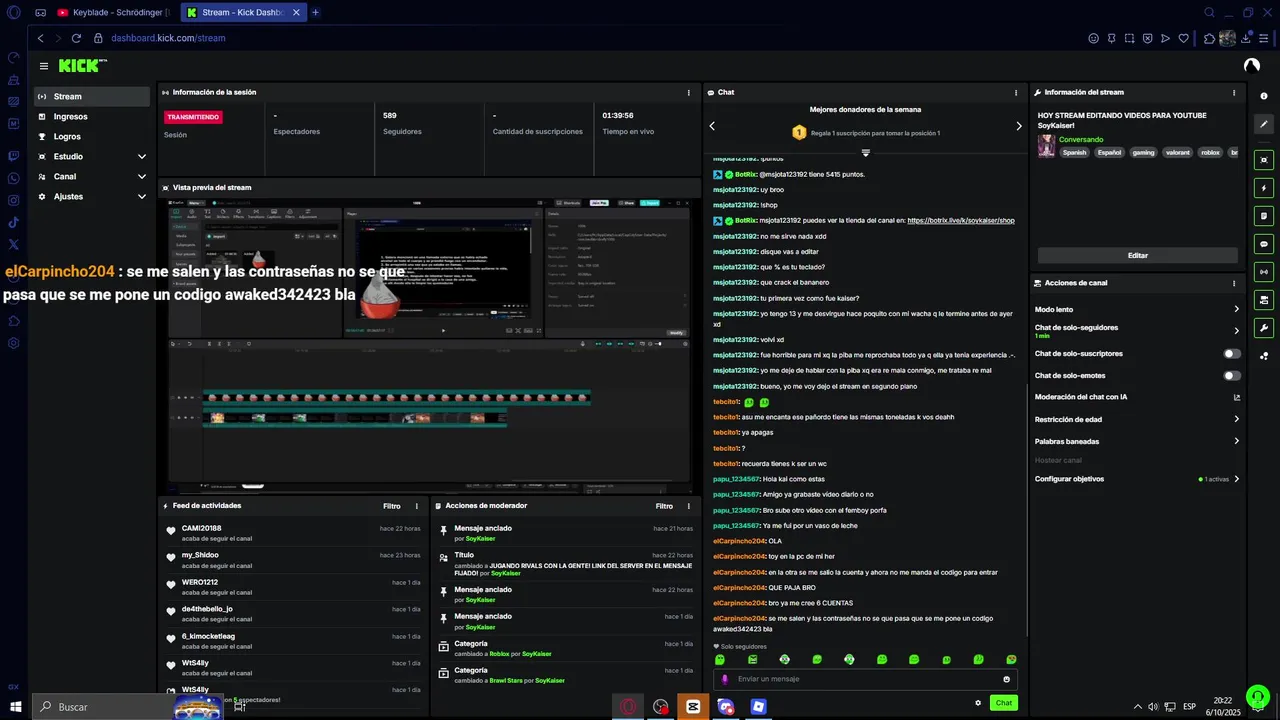Click the stream preview thumbnail
1280x720 pixels.
click(429, 344)
